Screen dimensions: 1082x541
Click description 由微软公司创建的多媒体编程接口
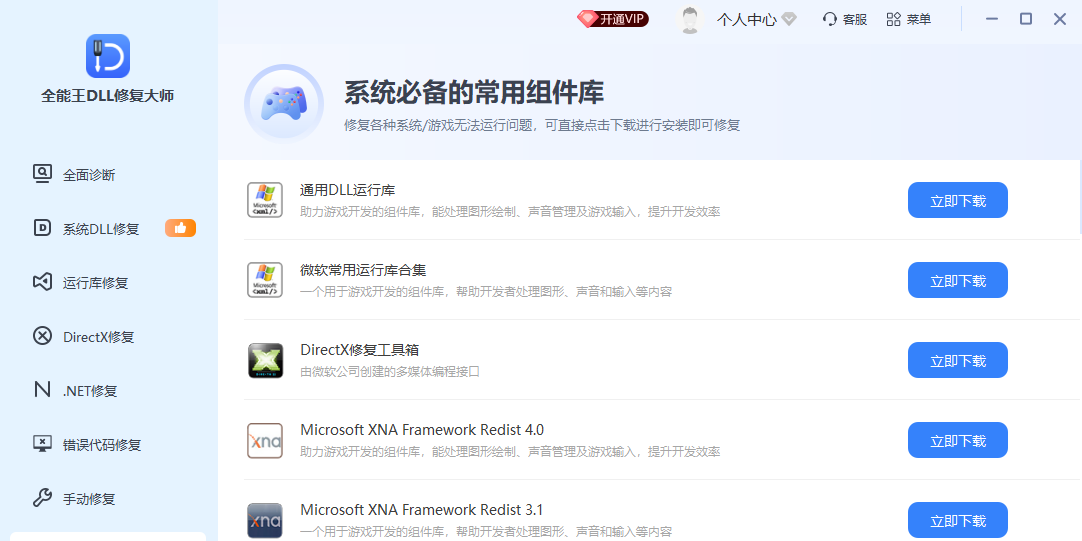coord(390,372)
